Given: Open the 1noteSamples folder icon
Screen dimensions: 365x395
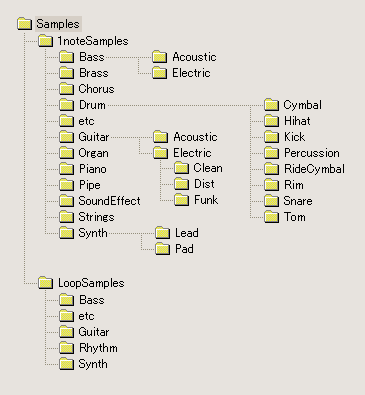Looking at the screenshot, I should 45,41.
